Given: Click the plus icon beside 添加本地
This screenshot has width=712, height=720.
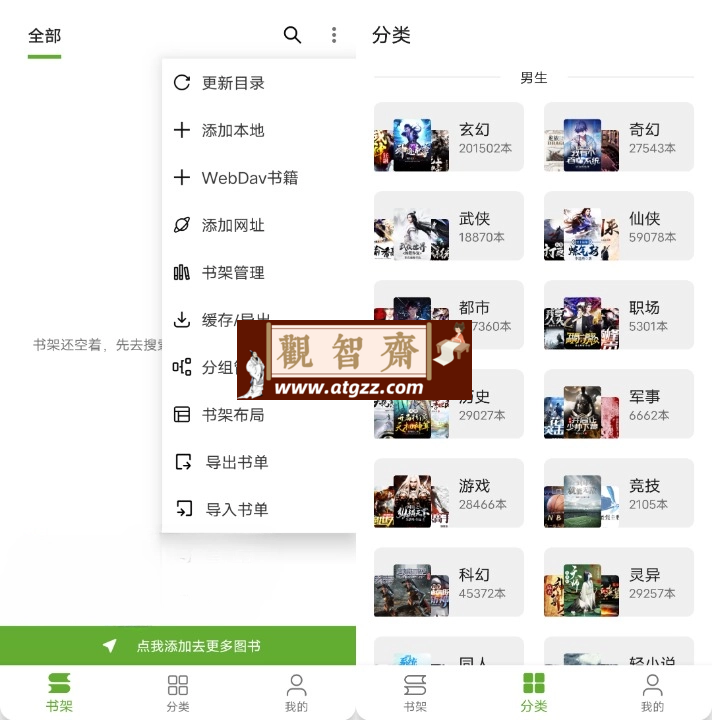Looking at the screenshot, I should [x=182, y=130].
